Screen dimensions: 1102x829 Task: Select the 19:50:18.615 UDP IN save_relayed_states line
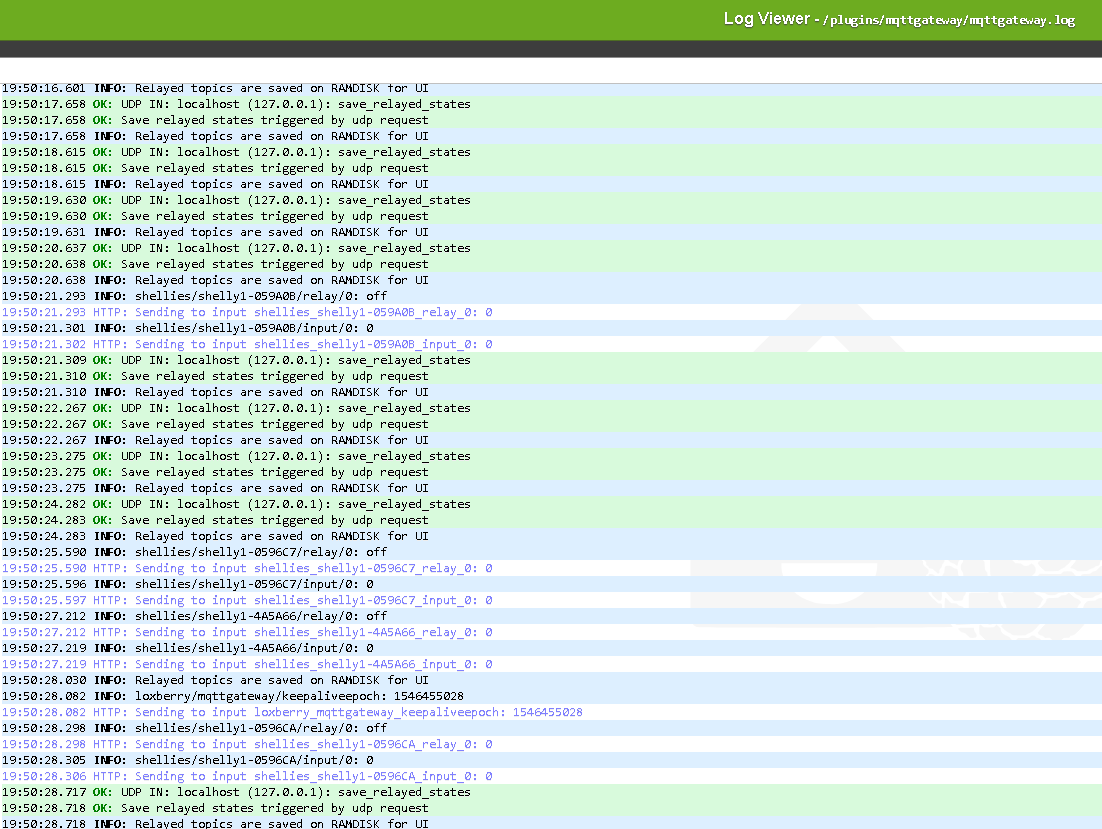(x=280, y=152)
